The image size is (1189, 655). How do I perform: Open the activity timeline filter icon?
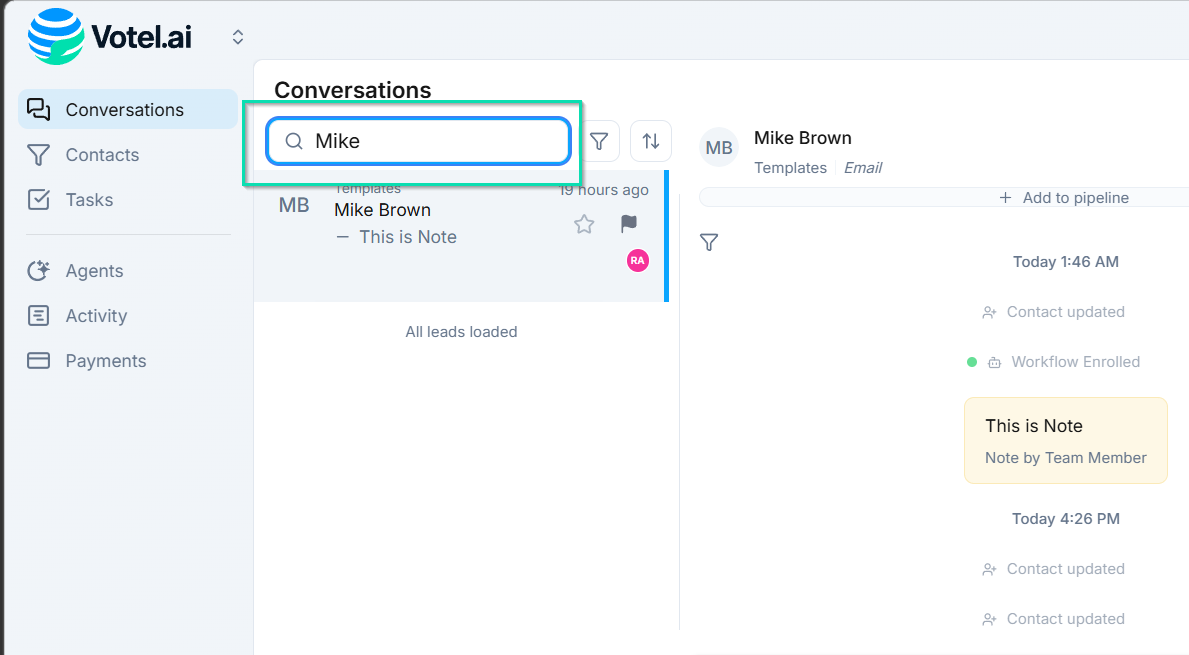pos(709,242)
